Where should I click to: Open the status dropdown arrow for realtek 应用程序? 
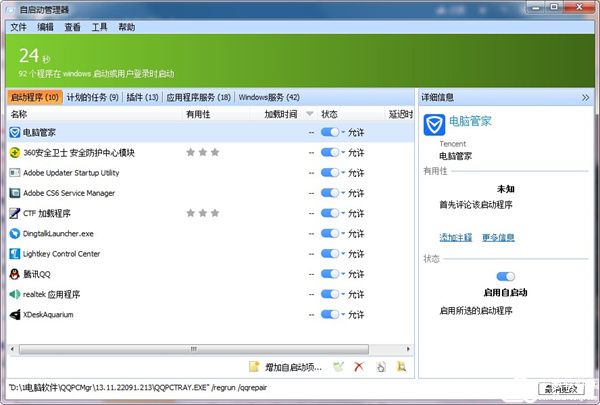tap(343, 294)
